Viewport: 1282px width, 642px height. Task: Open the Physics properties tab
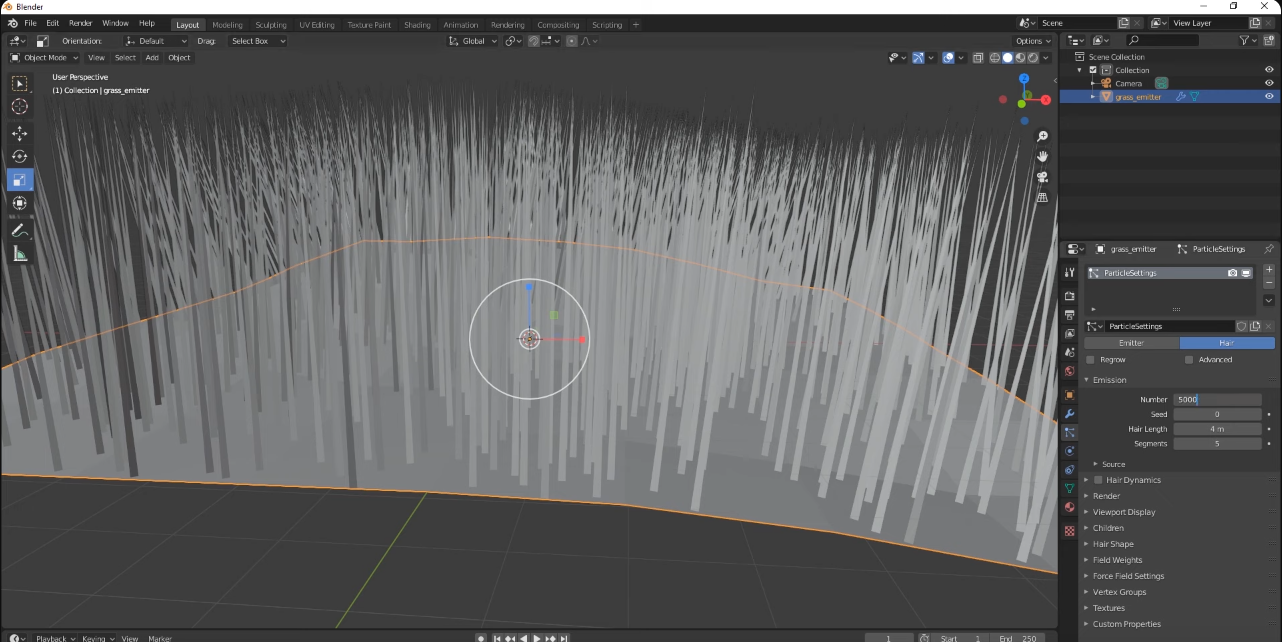(1069, 451)
